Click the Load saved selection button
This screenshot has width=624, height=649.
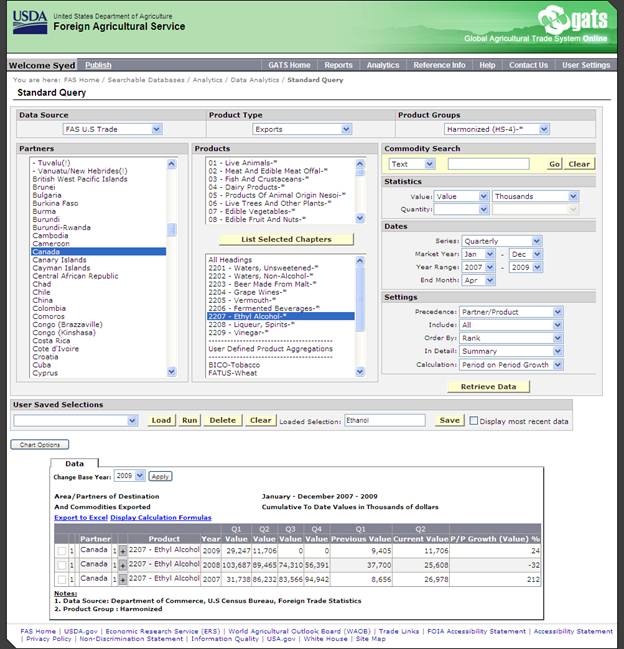[161, 420]
